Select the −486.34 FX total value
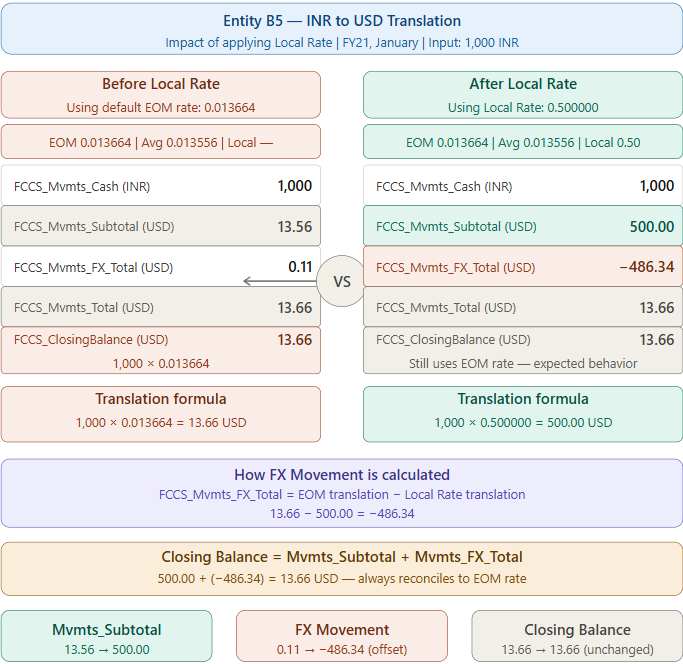The image size is (683, 664). click(646, 267)
